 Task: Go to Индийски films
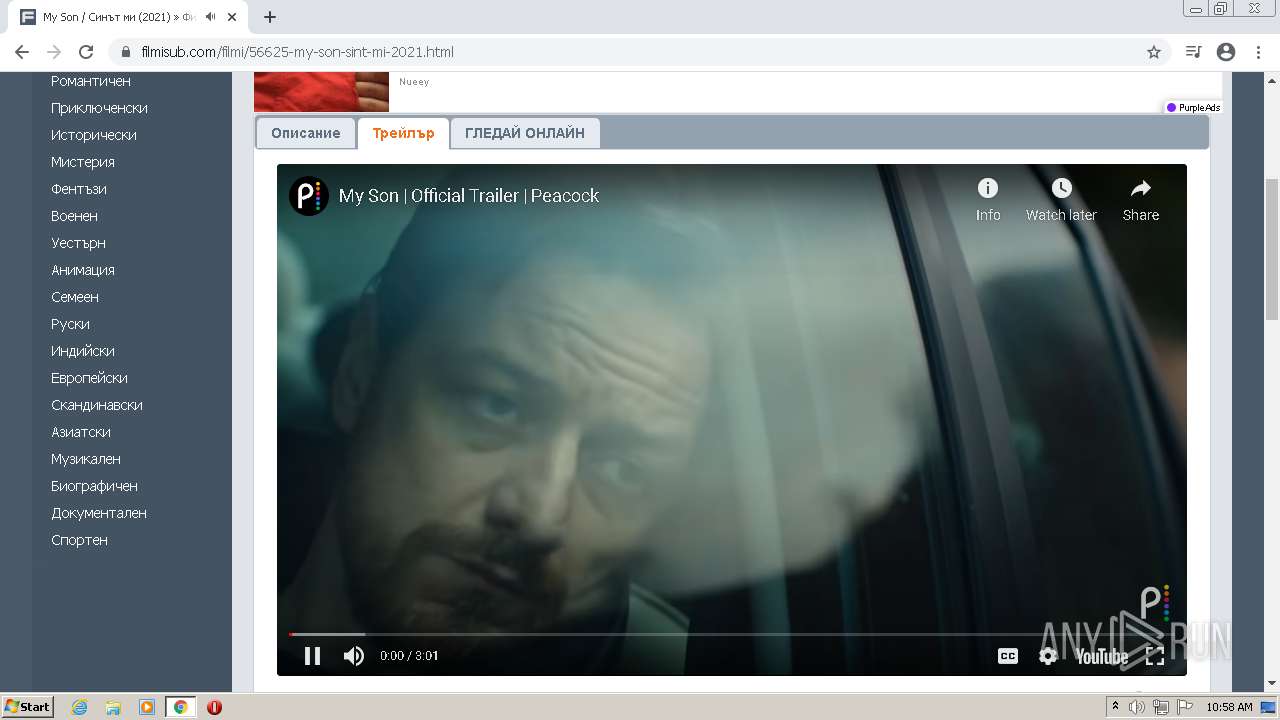pos(83,351)
